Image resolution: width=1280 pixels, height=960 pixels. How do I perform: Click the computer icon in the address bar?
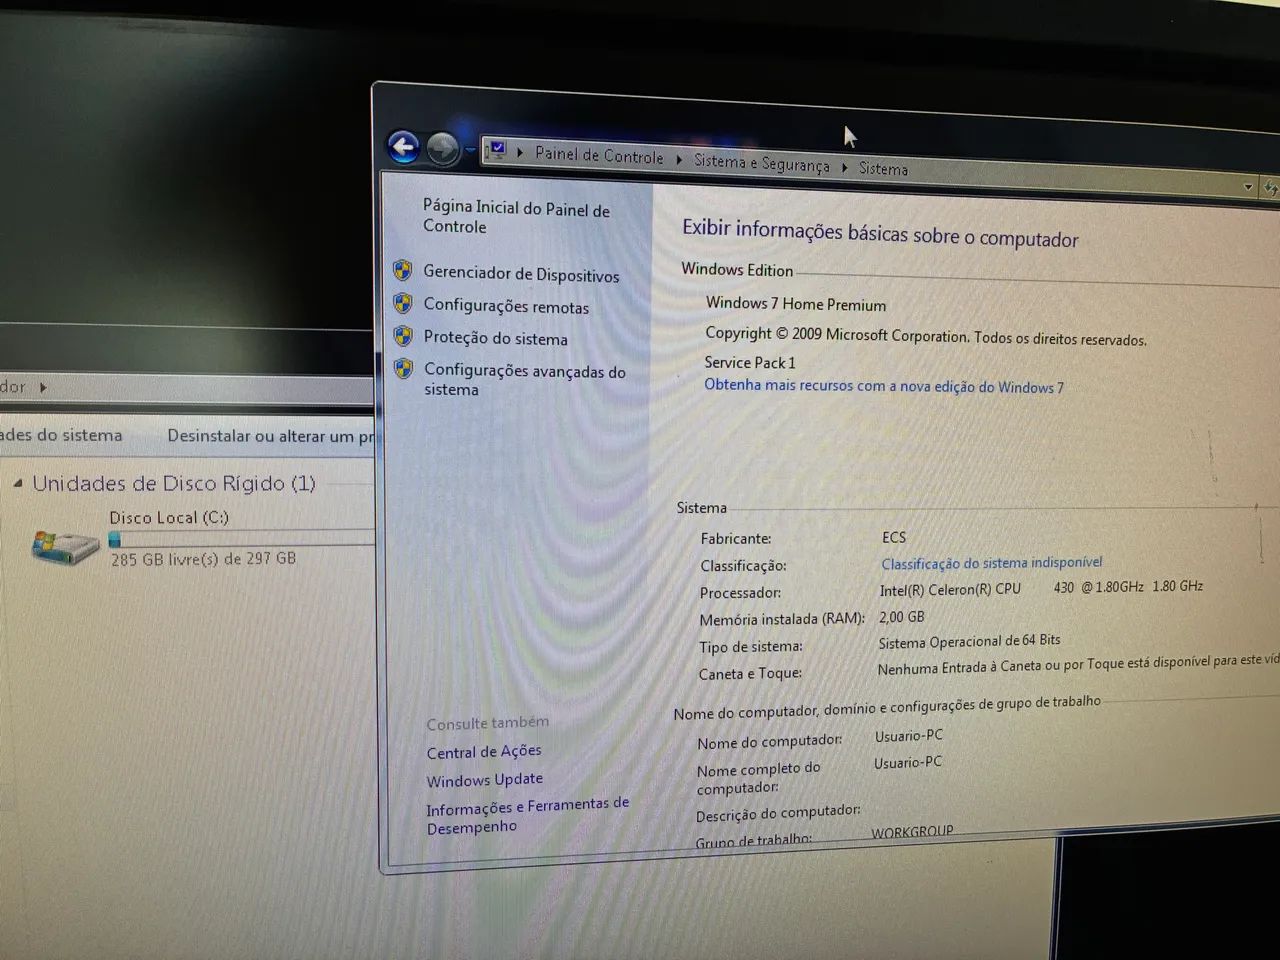click(497, 151)
